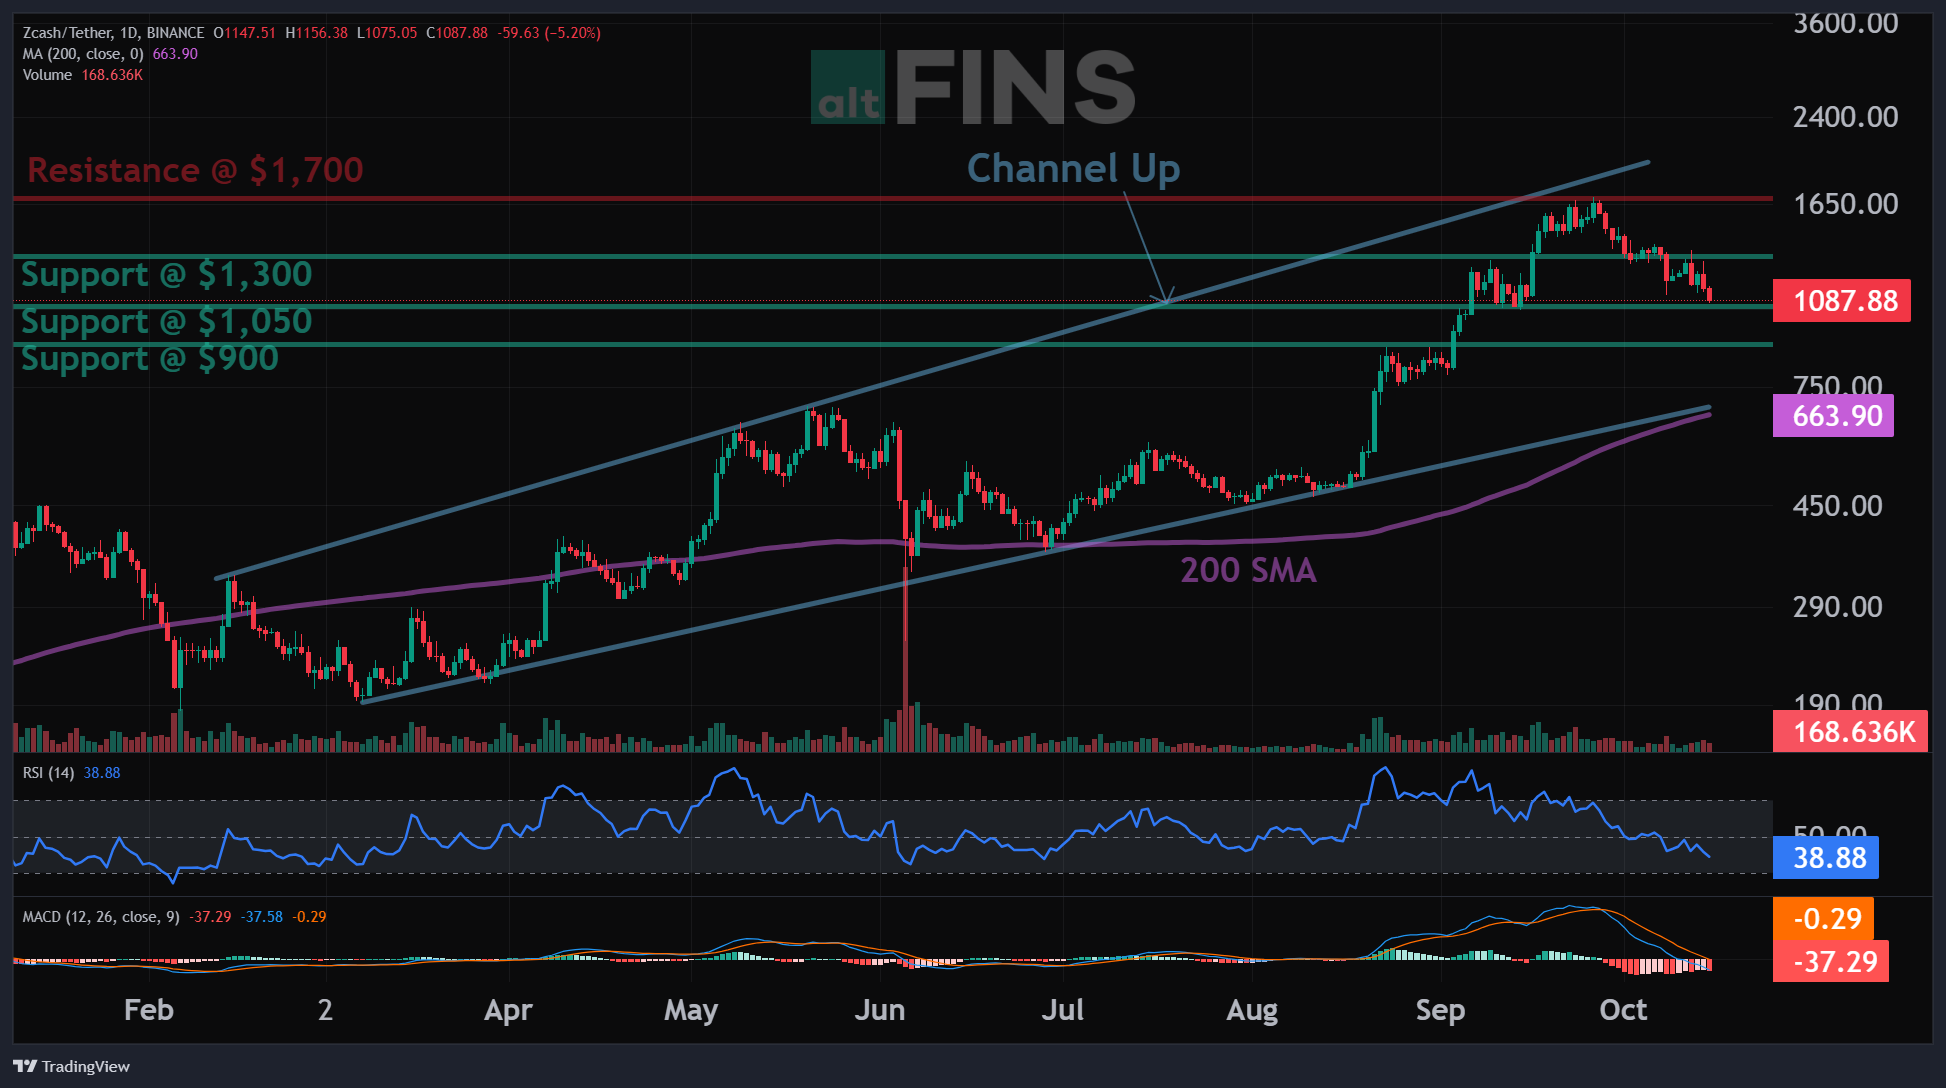Click the blue RSI value tag 38.88
This screenshot has height=1088, width=1946.
click(1826, 858)
